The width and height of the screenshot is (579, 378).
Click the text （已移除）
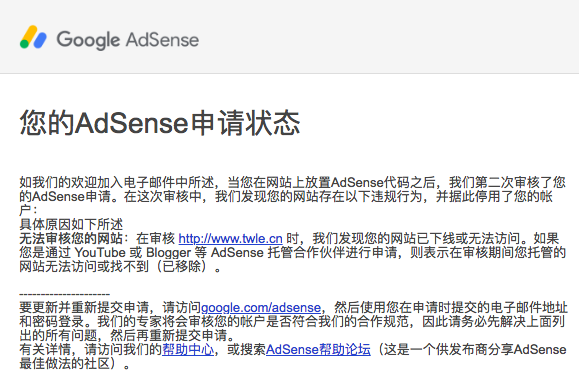tap(181, 267)
